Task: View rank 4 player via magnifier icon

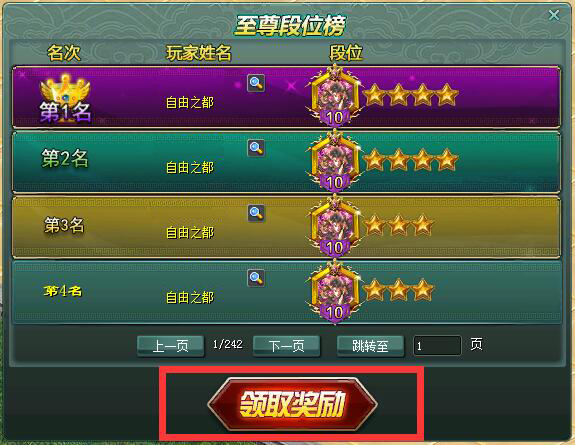Action: click(x=256, y=278)
